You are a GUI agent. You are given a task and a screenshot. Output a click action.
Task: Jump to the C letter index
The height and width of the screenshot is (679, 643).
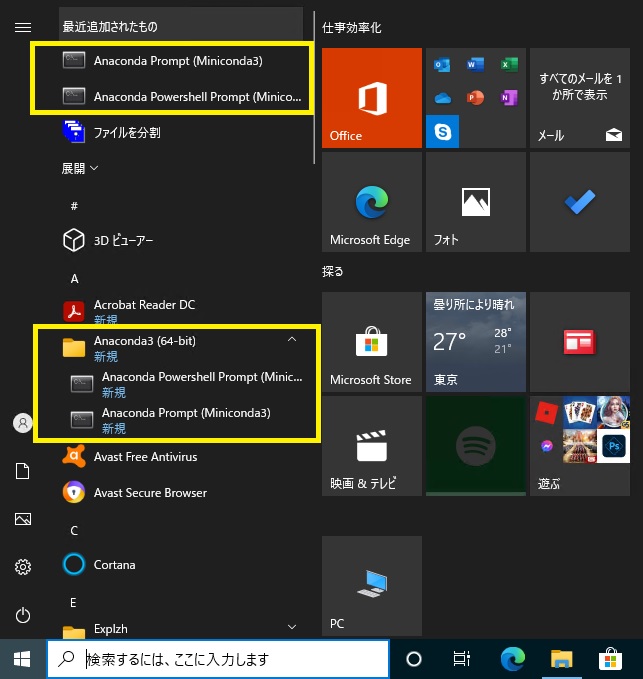[74, 530]
